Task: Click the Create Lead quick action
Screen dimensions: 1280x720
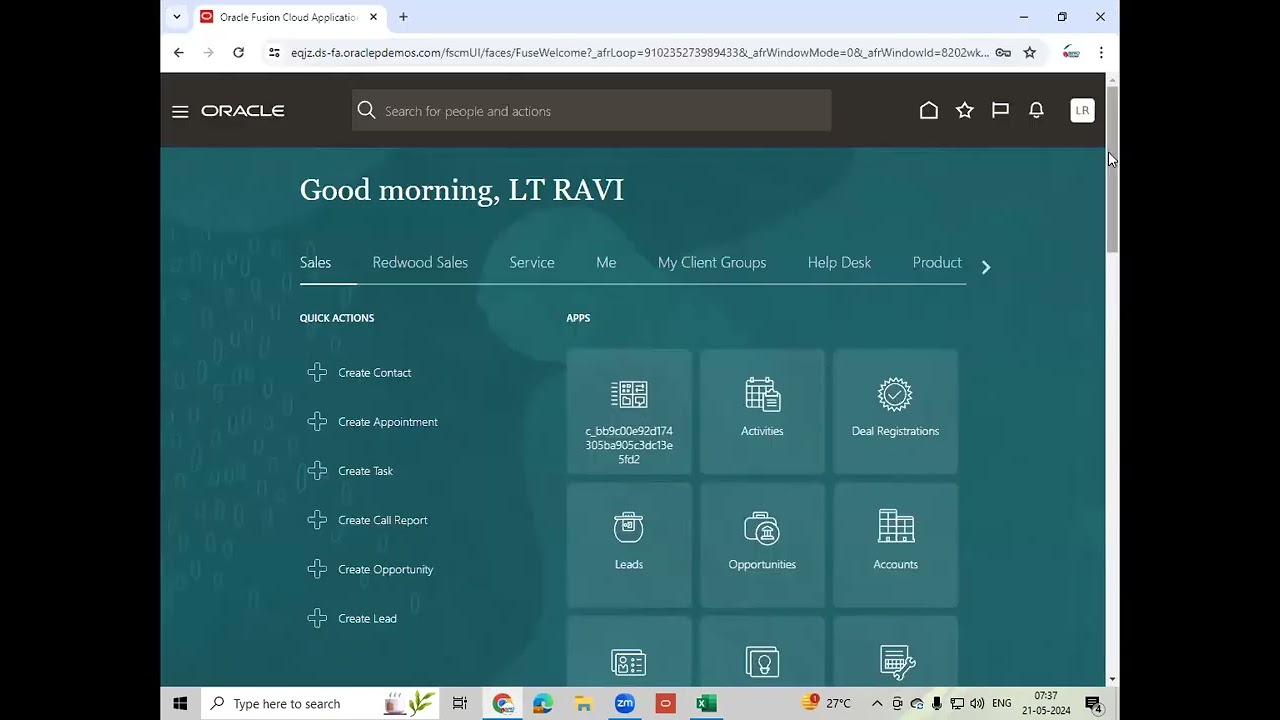Action: (368, 619)
